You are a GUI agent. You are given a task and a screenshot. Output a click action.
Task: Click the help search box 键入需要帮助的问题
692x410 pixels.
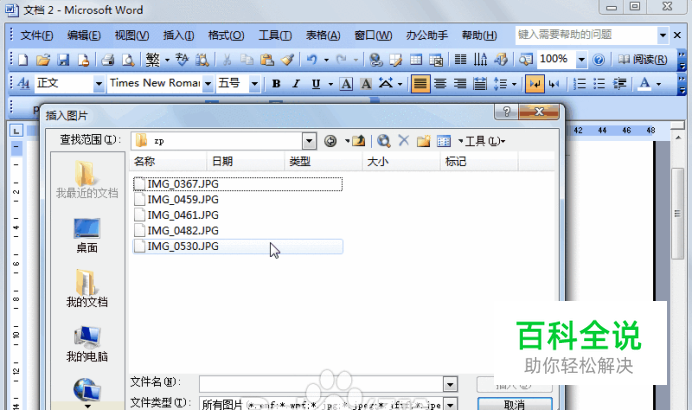tap(586, 35)
